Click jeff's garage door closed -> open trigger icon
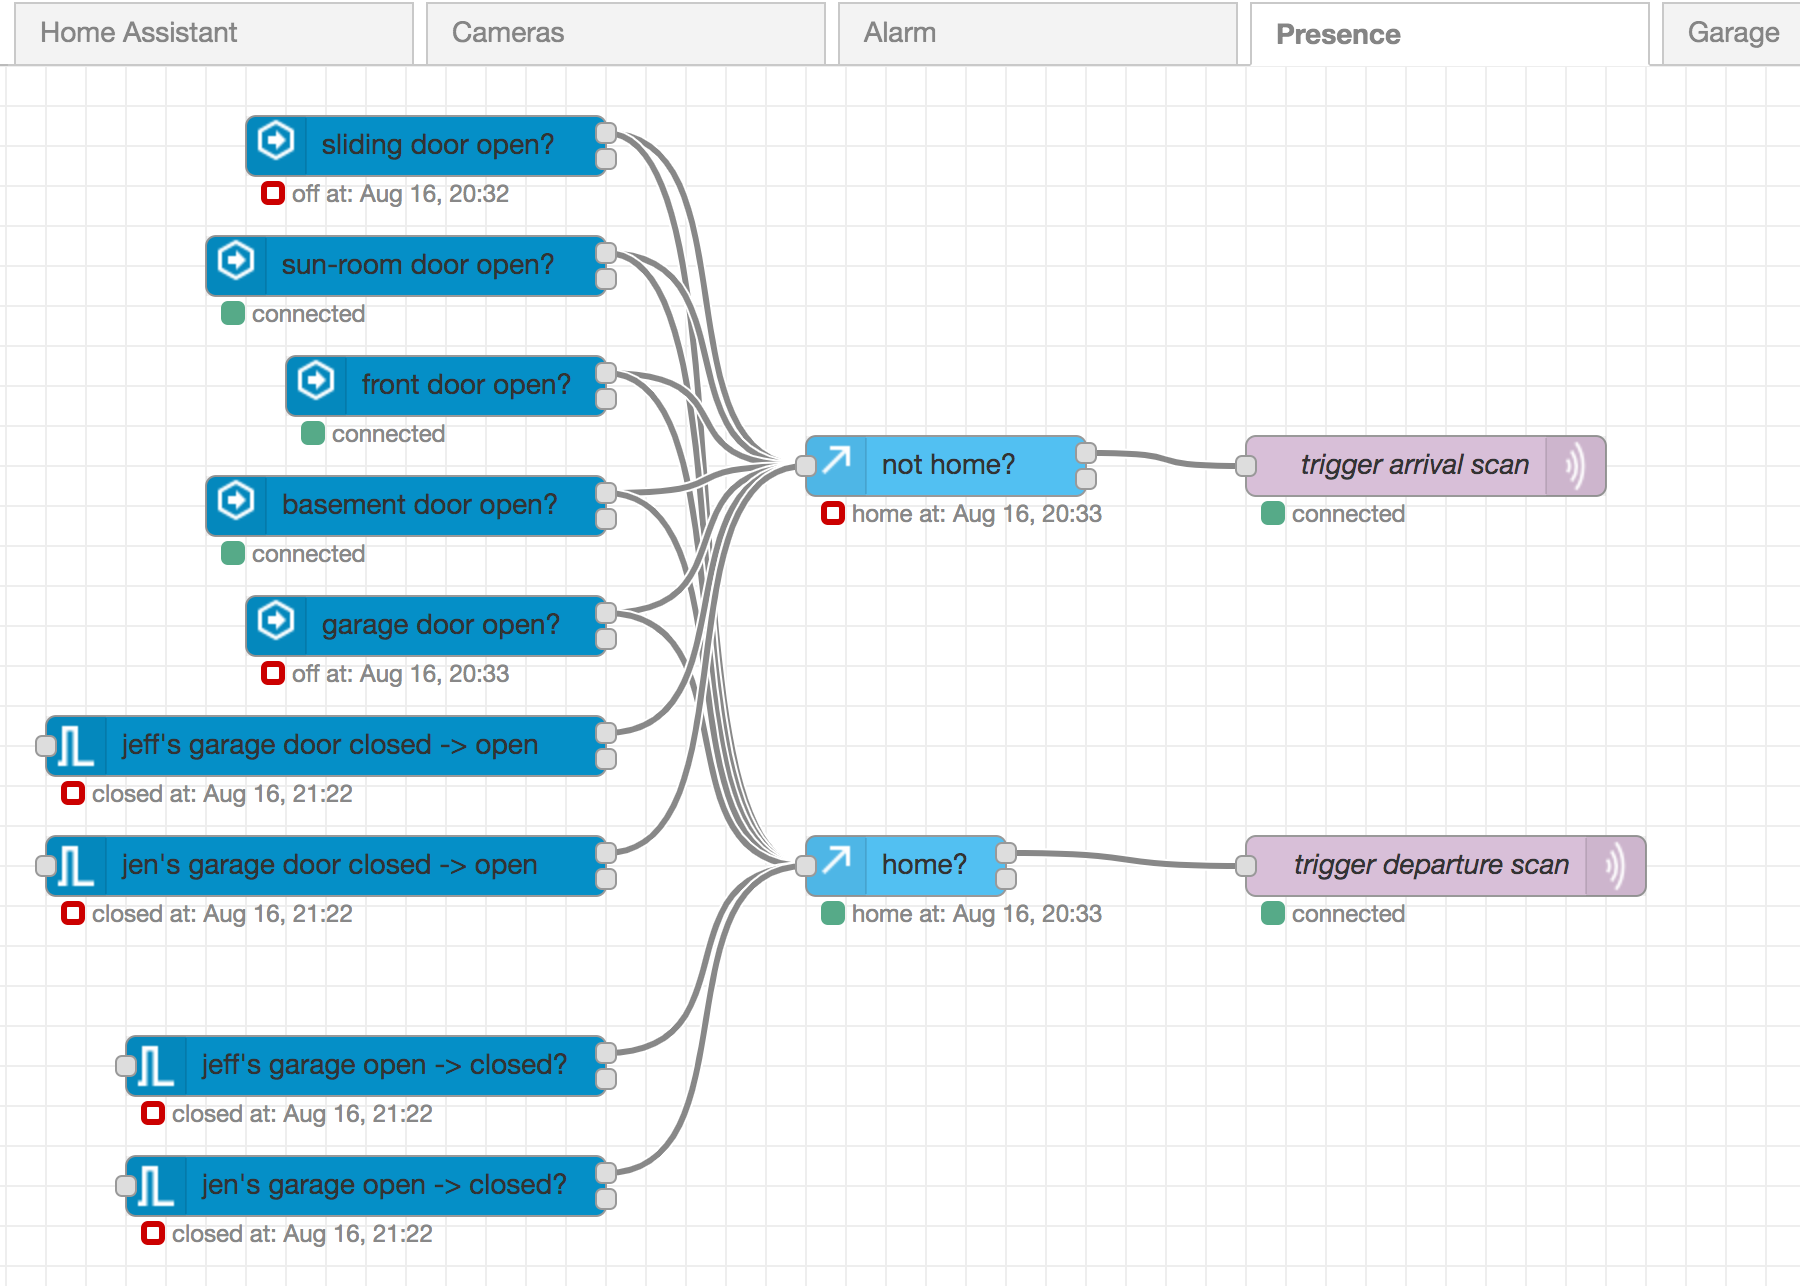 click(x=76, y=746)
